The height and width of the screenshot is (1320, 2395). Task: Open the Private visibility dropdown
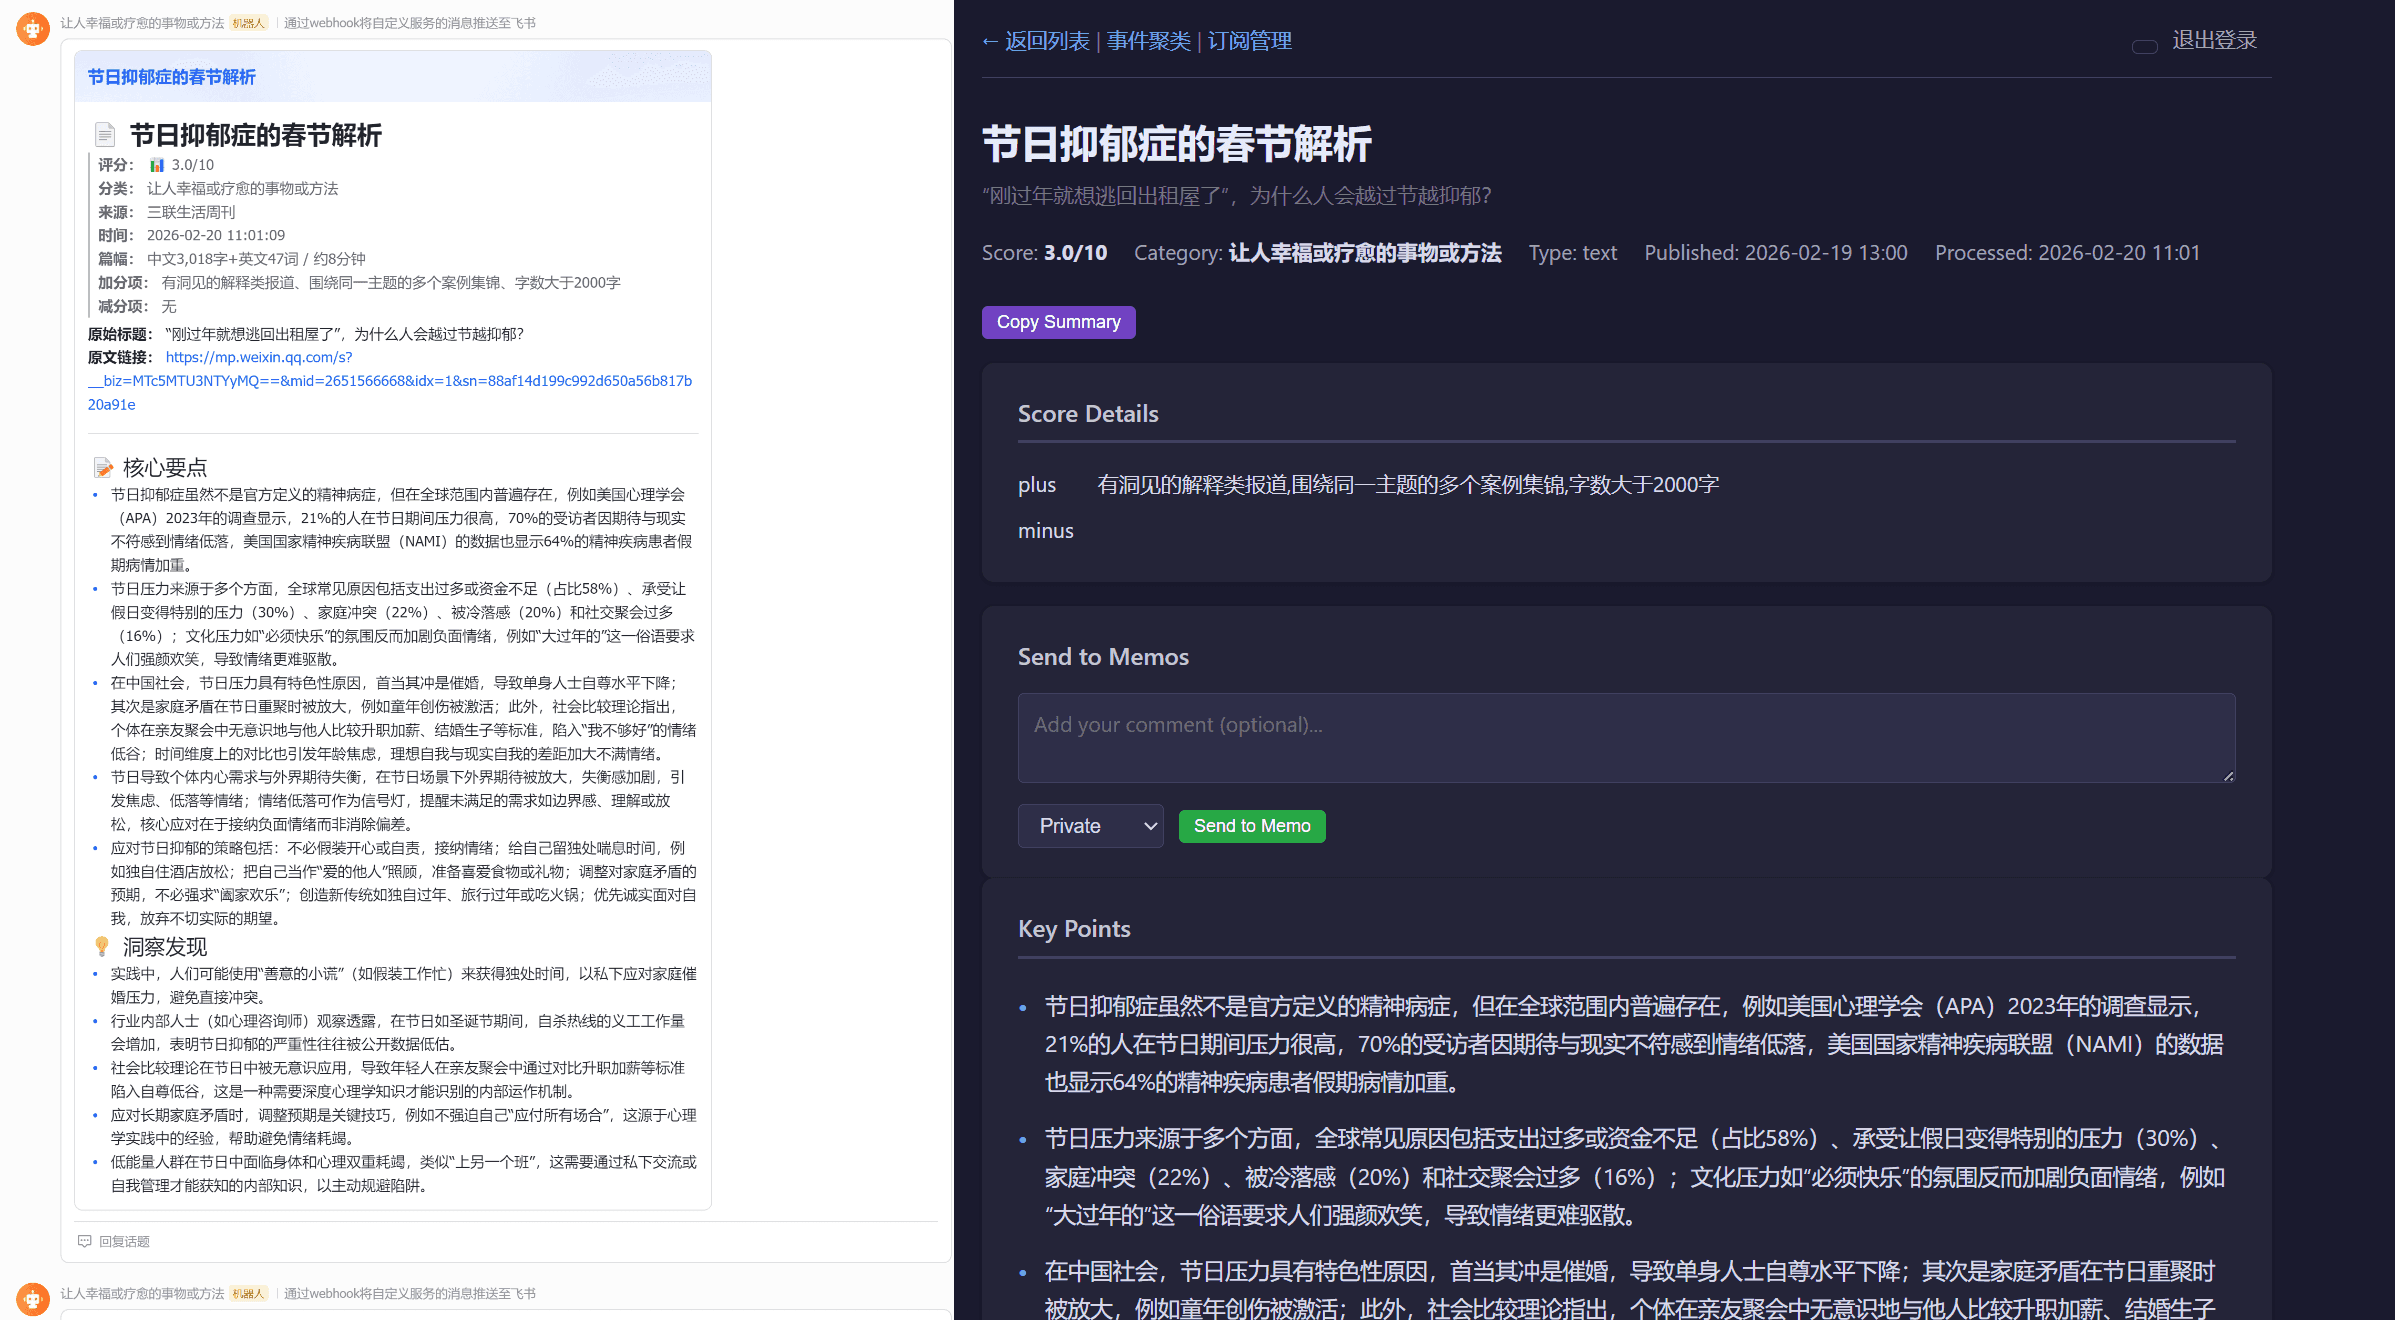pos(1090,825)
